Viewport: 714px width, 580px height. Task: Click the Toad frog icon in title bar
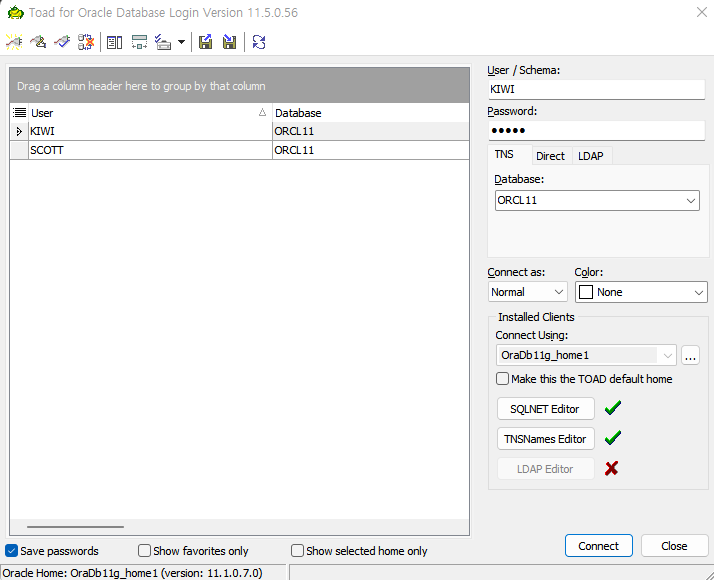(16, 12)
